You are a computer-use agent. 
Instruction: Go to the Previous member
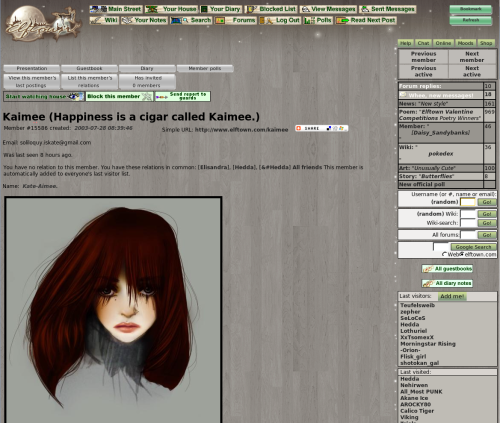pos(423,57)
